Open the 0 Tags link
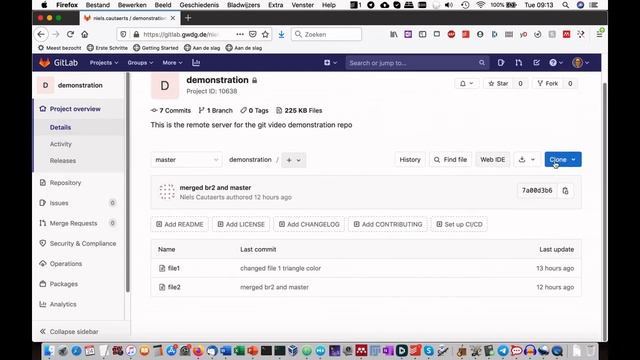The height and width of the screenshot is (360, 640). [x=254, y=111]
